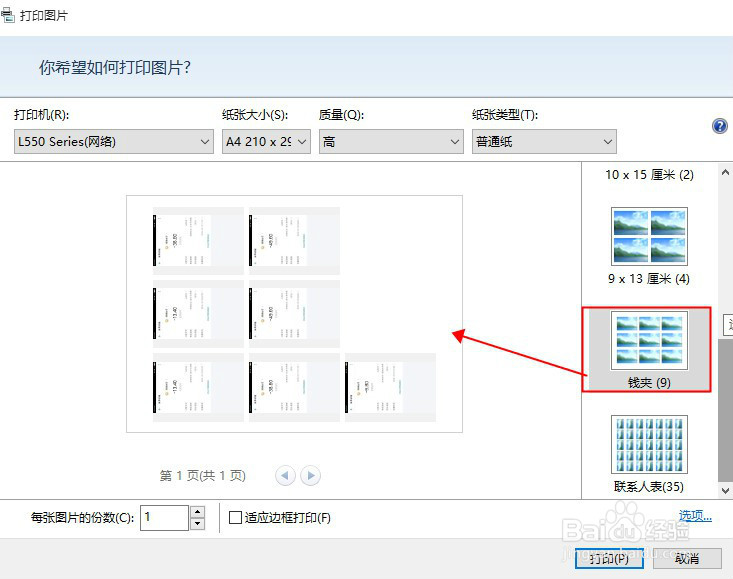Select the 10 x 15 厘米 (2) layout
The height and width of the screenshot is (579, 733).
649,175
